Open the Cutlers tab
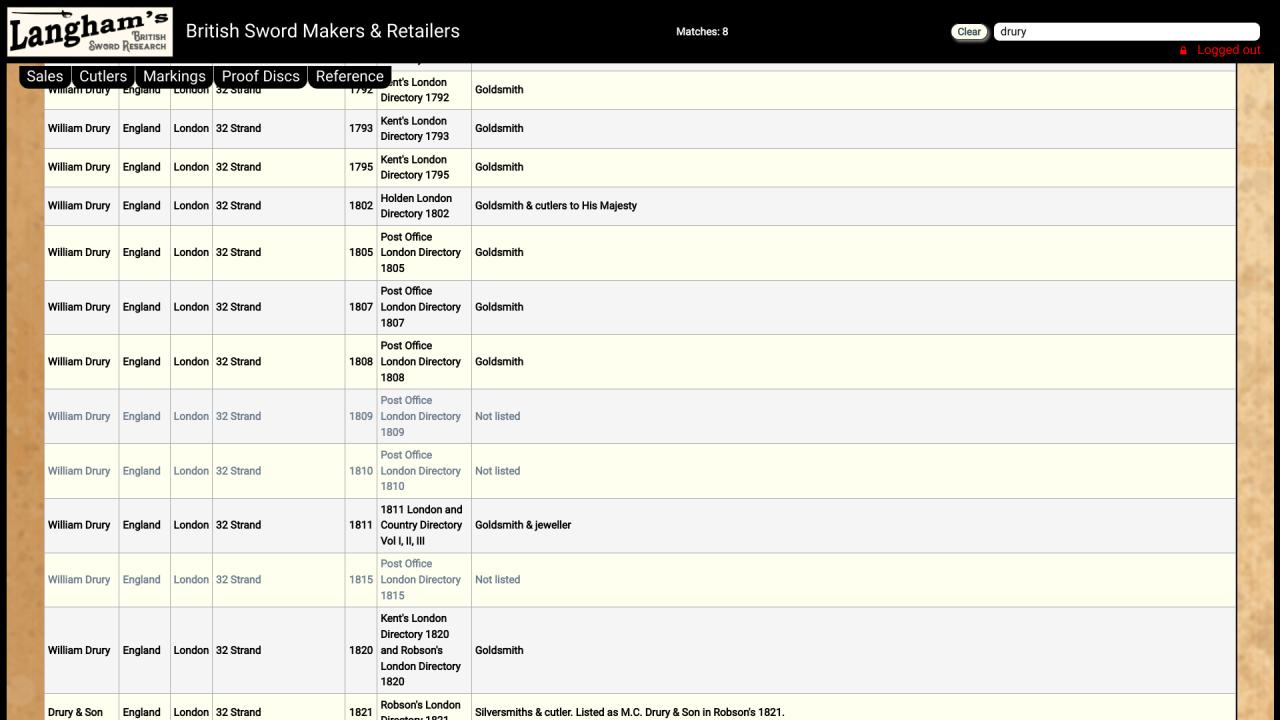The height and width of the screenshot is (720, 1280). click(x=103, y=76)
